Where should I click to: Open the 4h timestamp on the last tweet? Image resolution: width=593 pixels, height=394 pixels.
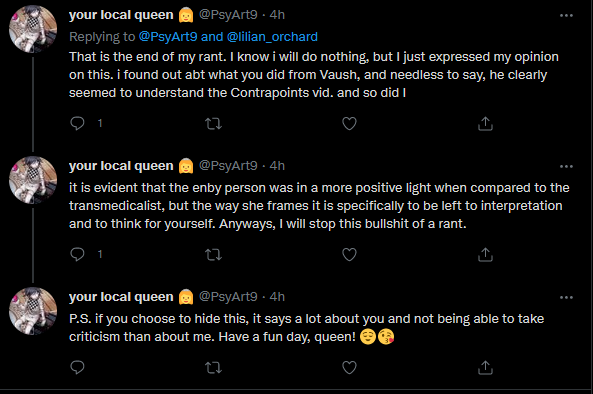pos(277,297)
